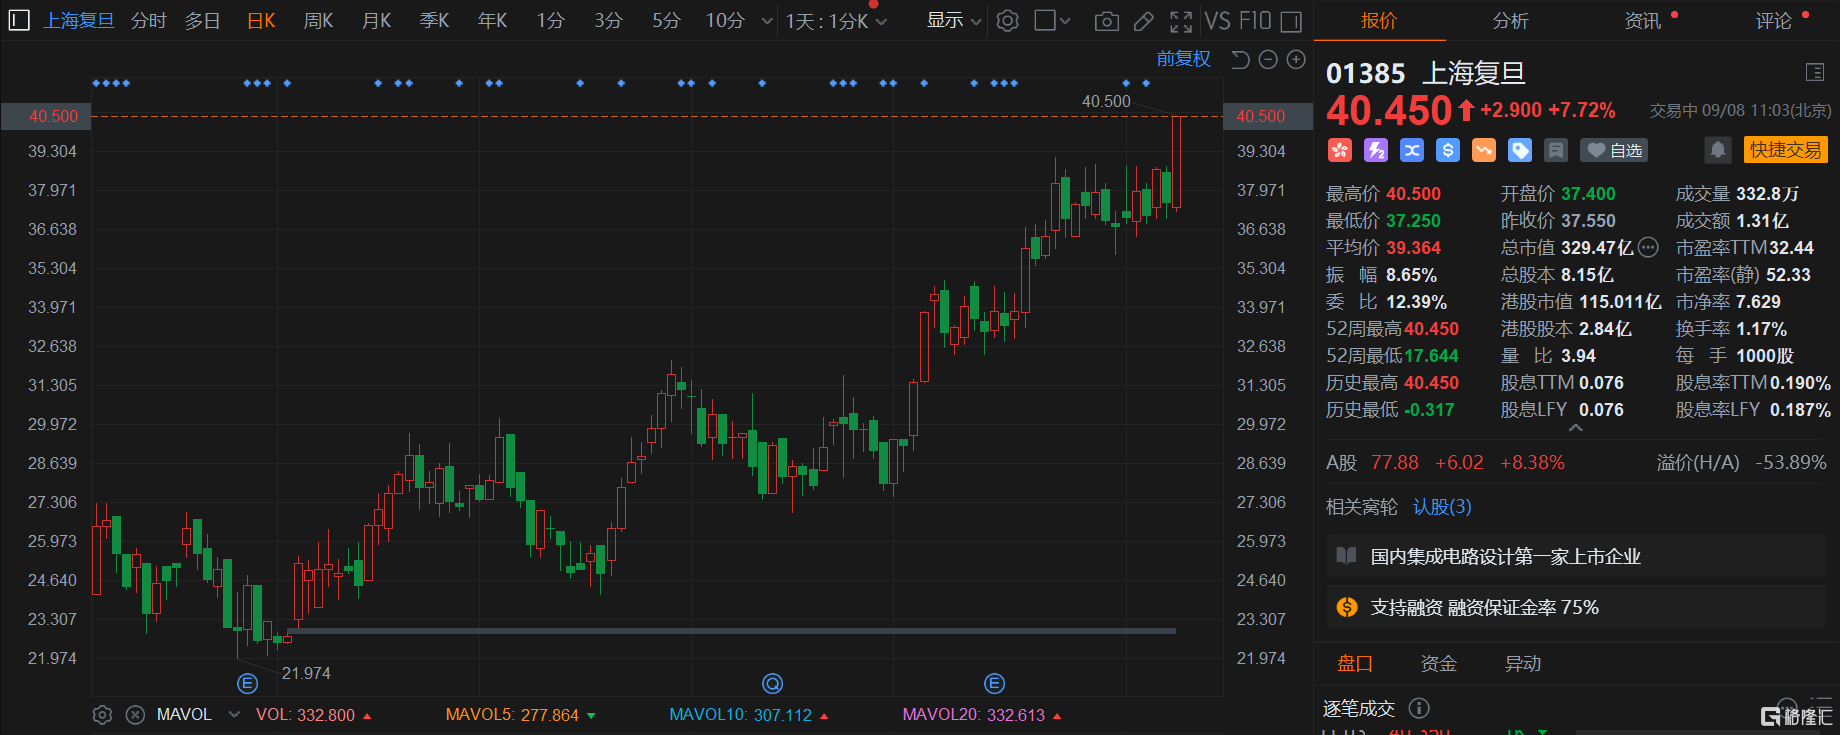Open VS comparison tool
This screenshot has width=1840, height=735.
[1217, 21]
